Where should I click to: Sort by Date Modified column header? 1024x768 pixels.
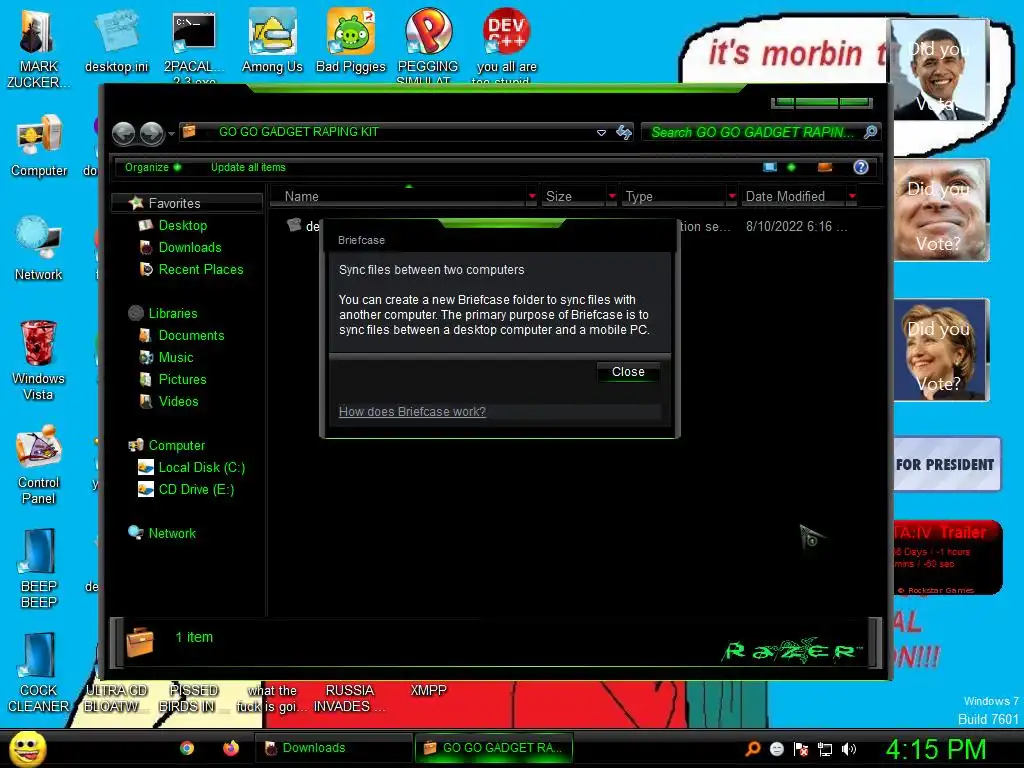pyautogui.click(x=794, y=197)
